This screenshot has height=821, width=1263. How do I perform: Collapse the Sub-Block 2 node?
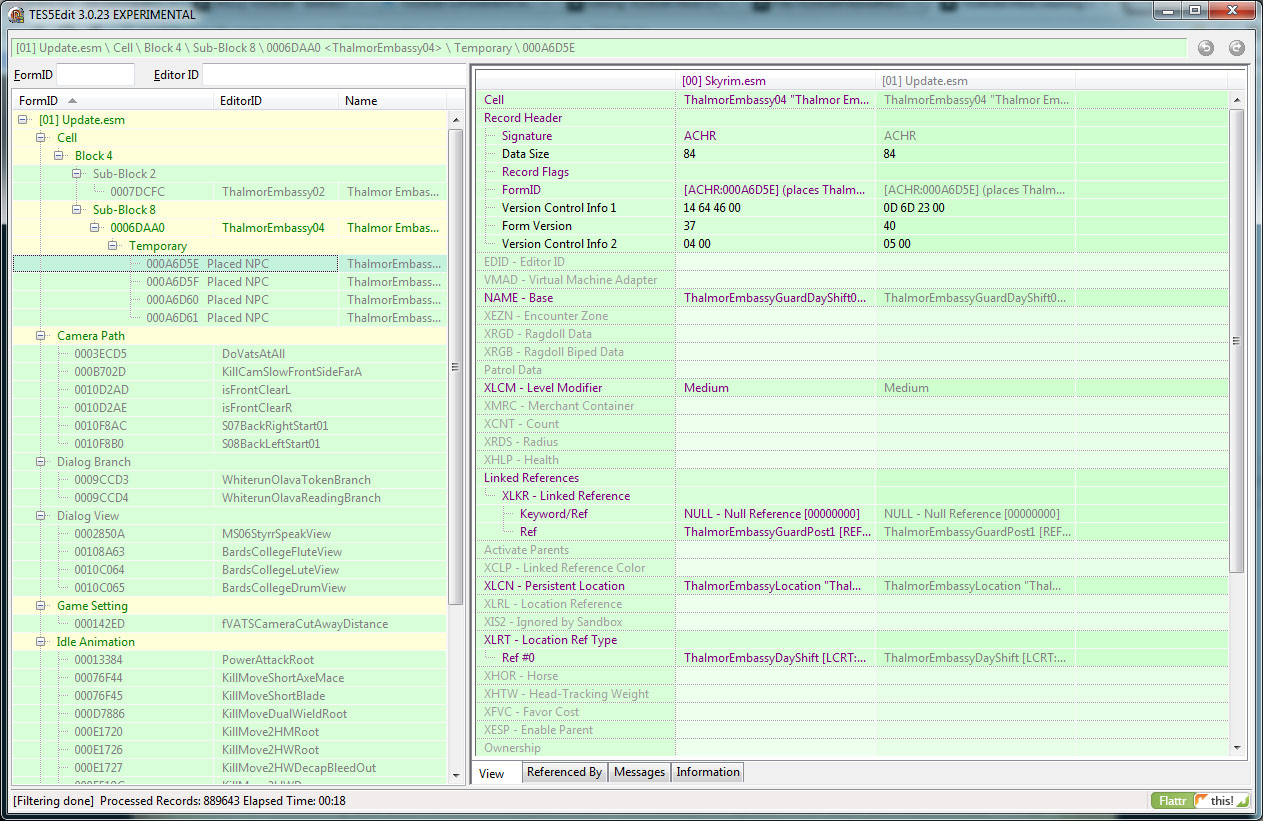pyautogui.click(x=78, y=174)
